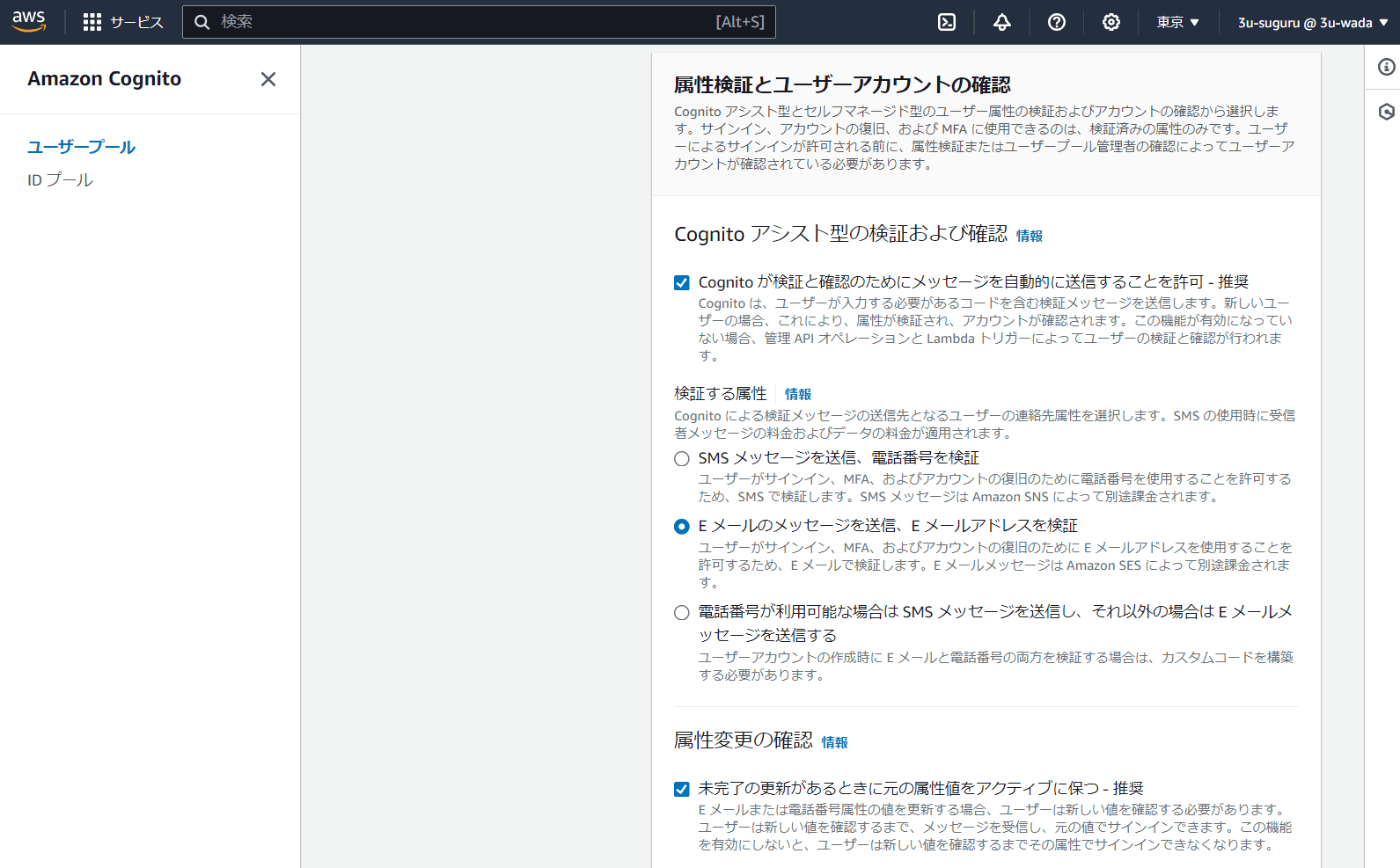The width and height of the screenshot is (1400, 868).
Task: Select SMS メッセージを送信、電話番号を検証 radio
Action: (682, 458)
